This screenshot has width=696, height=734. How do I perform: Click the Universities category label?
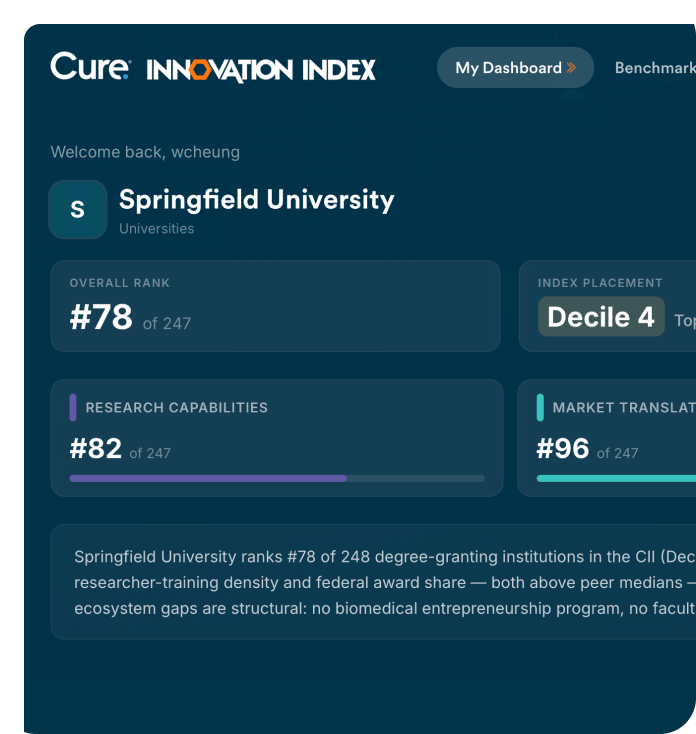click(x=156, y=229)
